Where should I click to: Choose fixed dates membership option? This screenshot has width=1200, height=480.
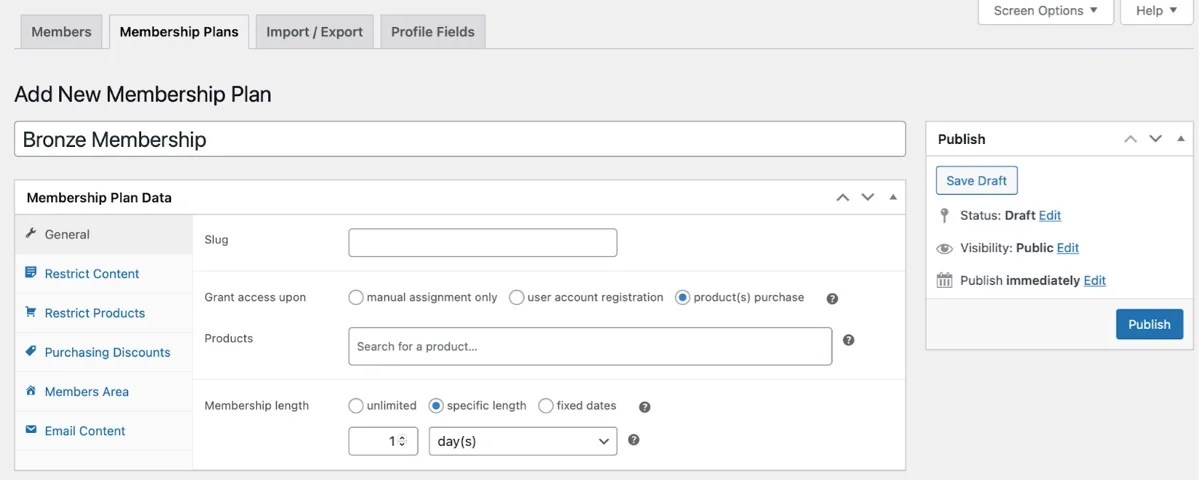546,405
